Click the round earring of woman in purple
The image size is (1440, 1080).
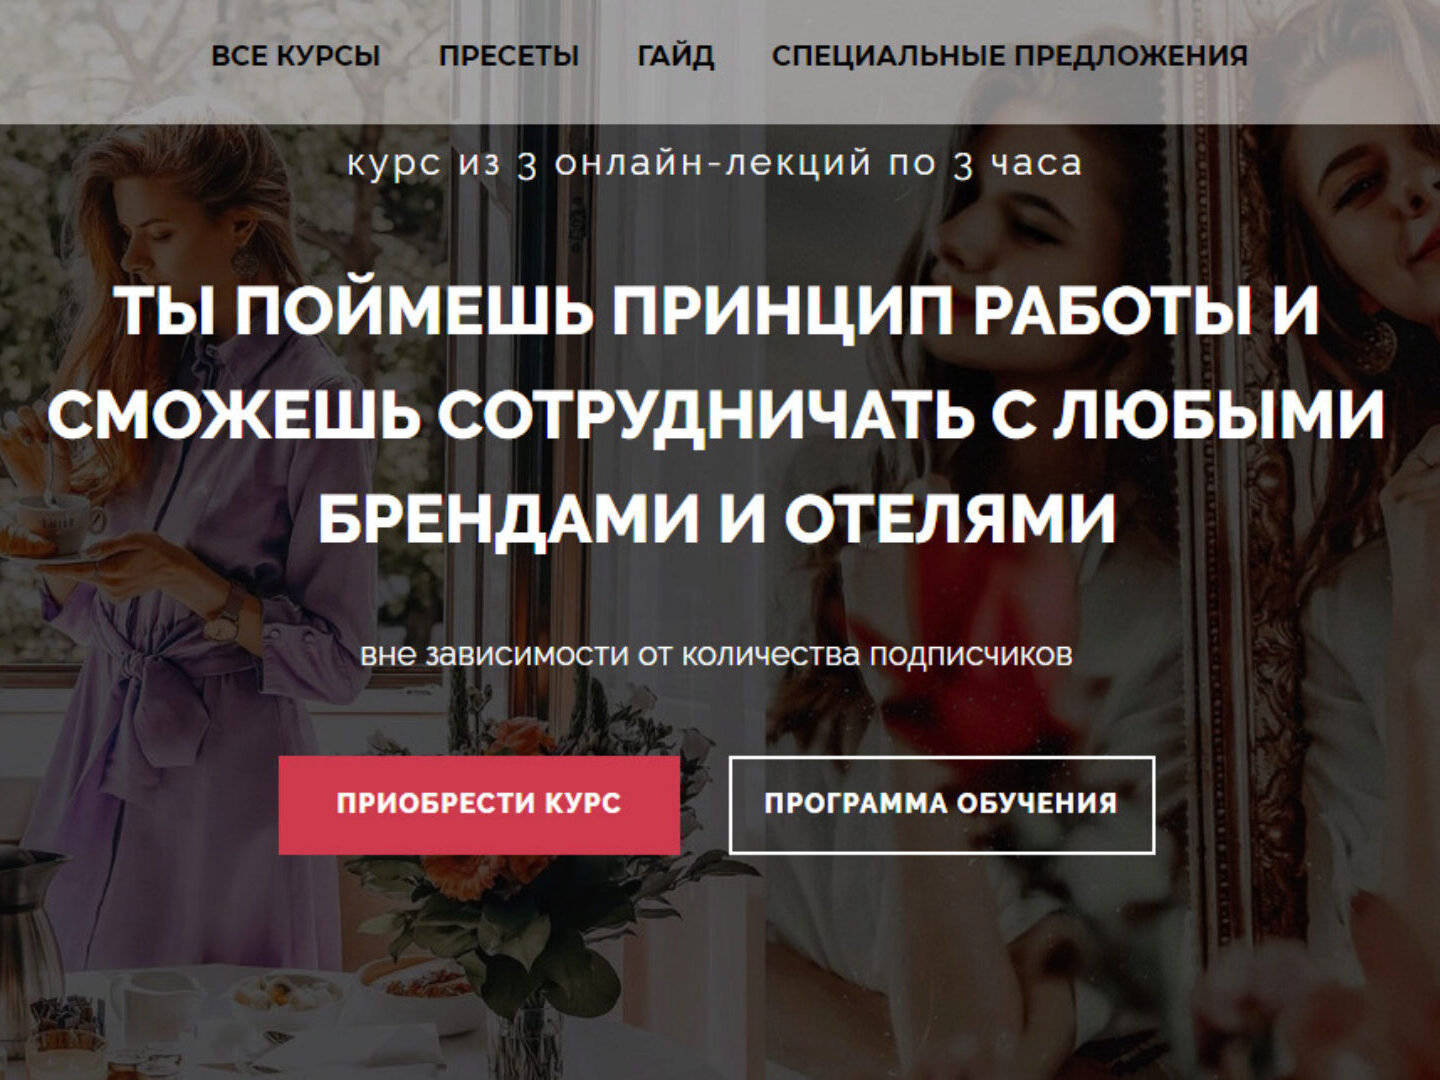[x=245, y=262]
